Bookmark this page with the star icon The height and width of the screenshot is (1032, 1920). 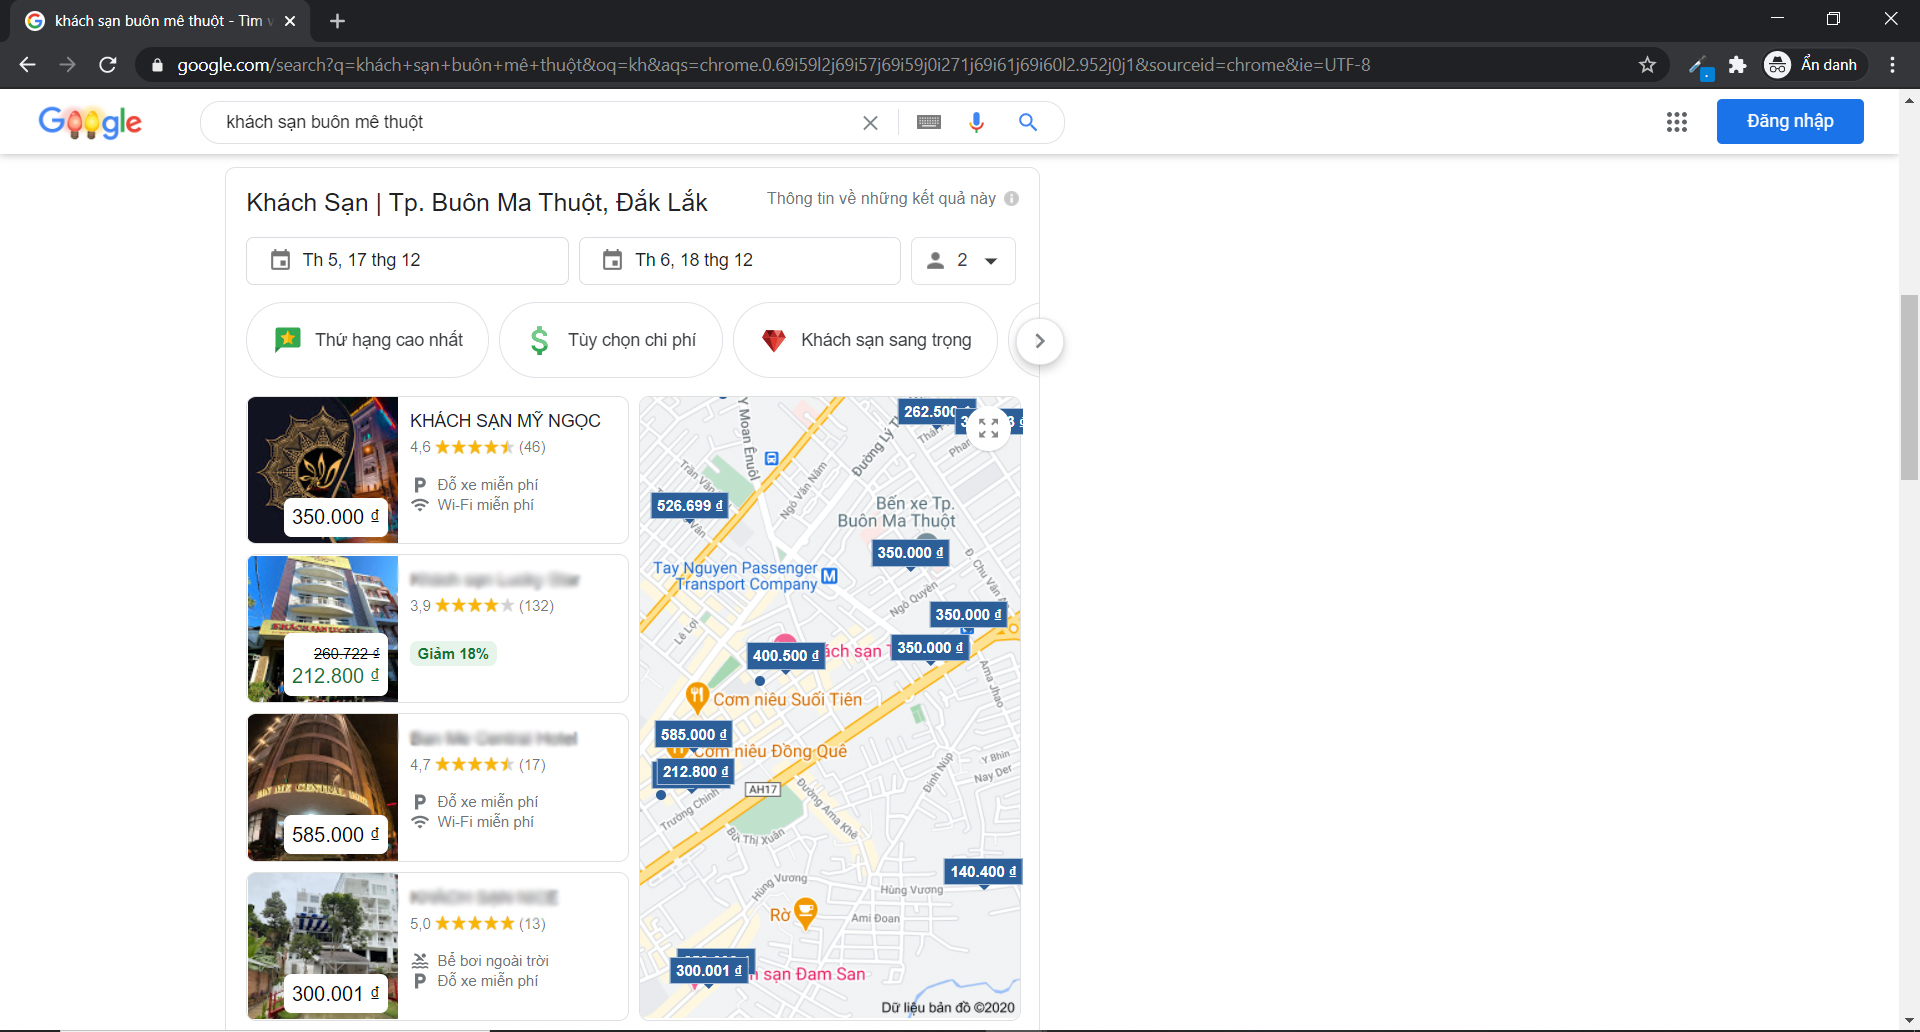click(1647, 65)
